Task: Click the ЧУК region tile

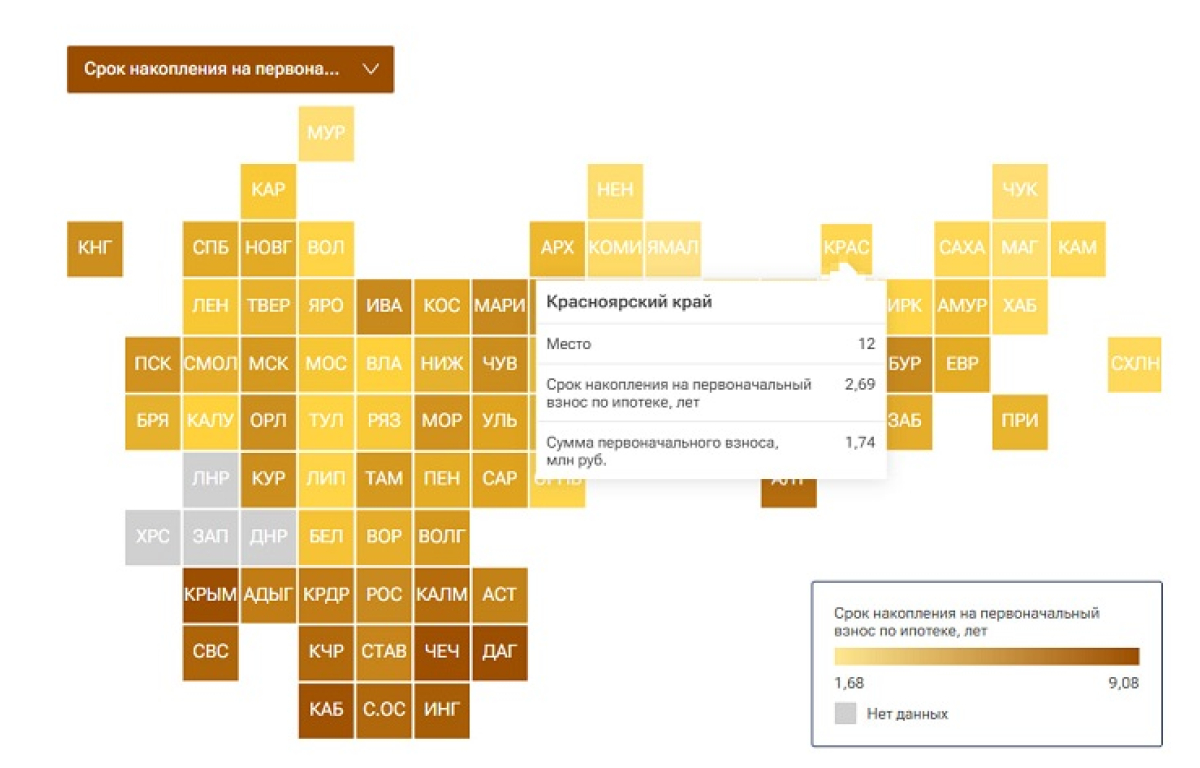Action: [x=1019, y=190]
